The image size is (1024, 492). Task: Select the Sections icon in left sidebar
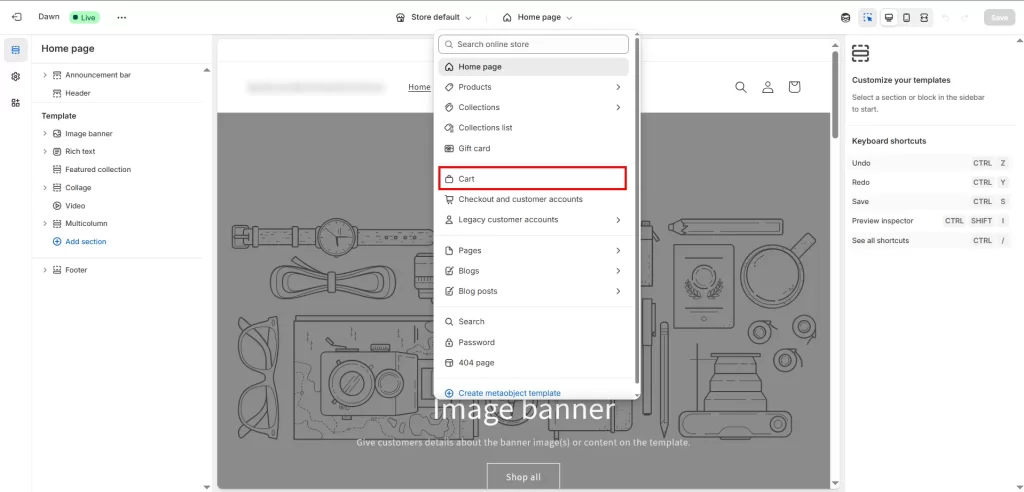[15, 49]
